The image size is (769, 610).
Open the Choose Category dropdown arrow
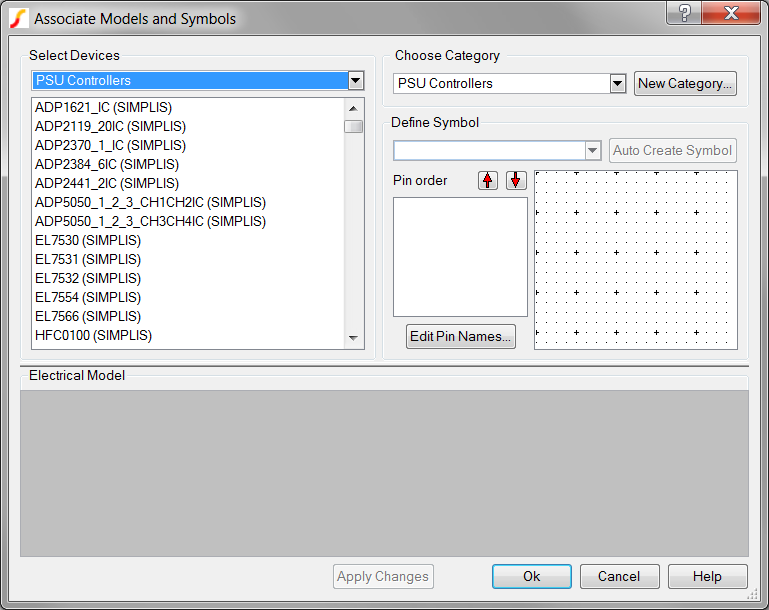pos(617,83)
